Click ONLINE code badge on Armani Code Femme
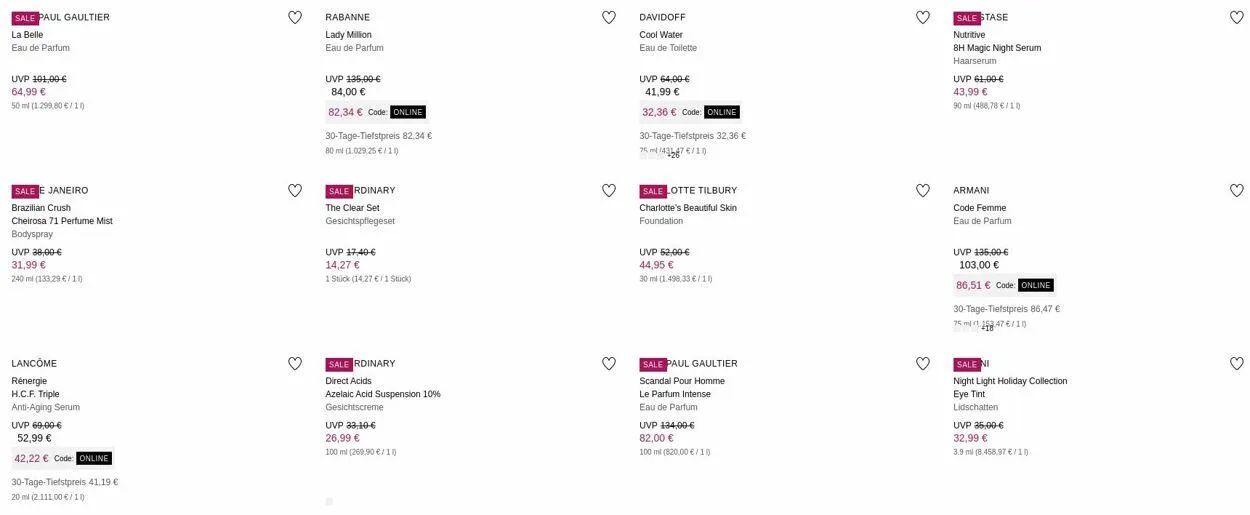 coord(1036,285)
